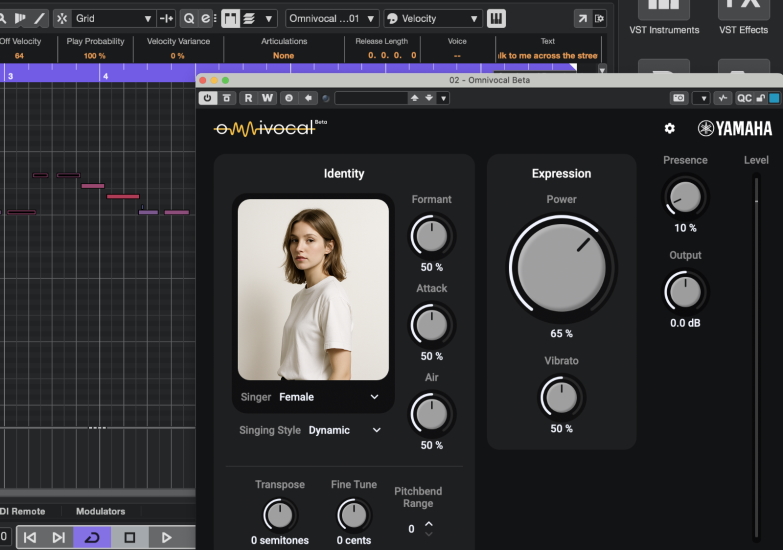The height and width of the screenshot is (550, 783).
Task: Click the copy settings arrow icon
Action: [x=308, y=98]
